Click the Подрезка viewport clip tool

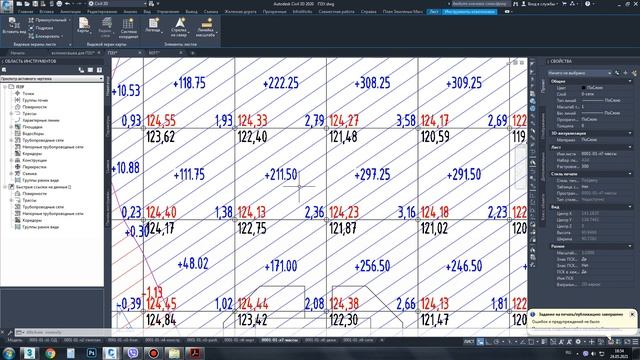tap(41, 28)
